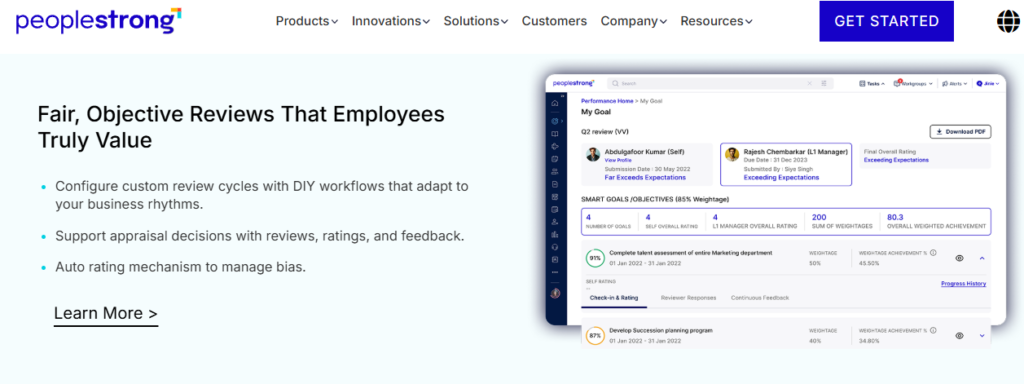Click the 'Q2 review (VV)' label
Screen dimensions: 1024x384
pyautogui.click(x=605, y=131)
